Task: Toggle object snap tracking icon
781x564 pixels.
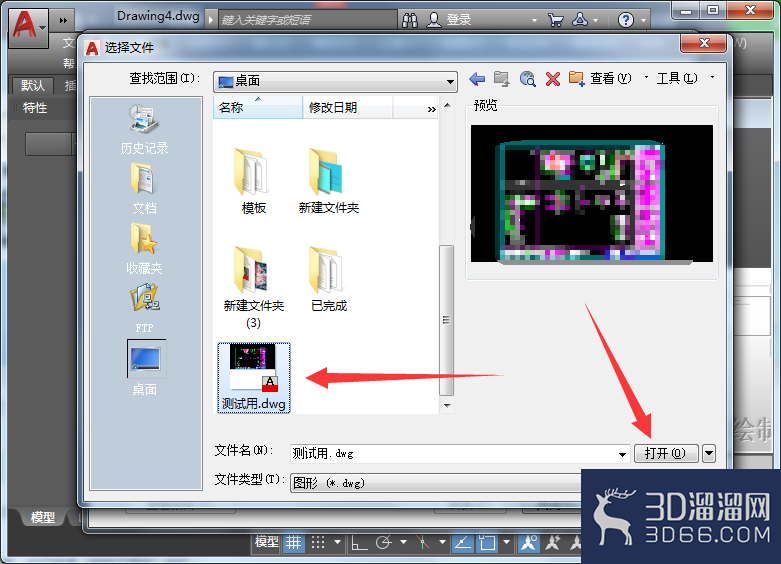Action: tap(463, 542)
